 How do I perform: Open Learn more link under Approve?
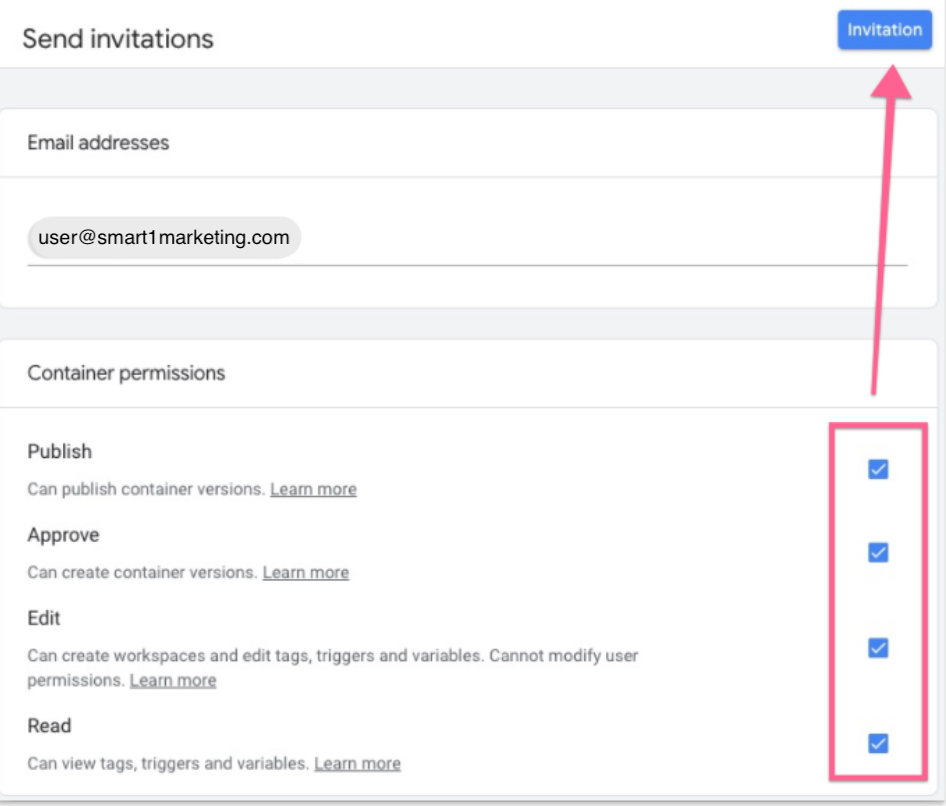(305, 572)
